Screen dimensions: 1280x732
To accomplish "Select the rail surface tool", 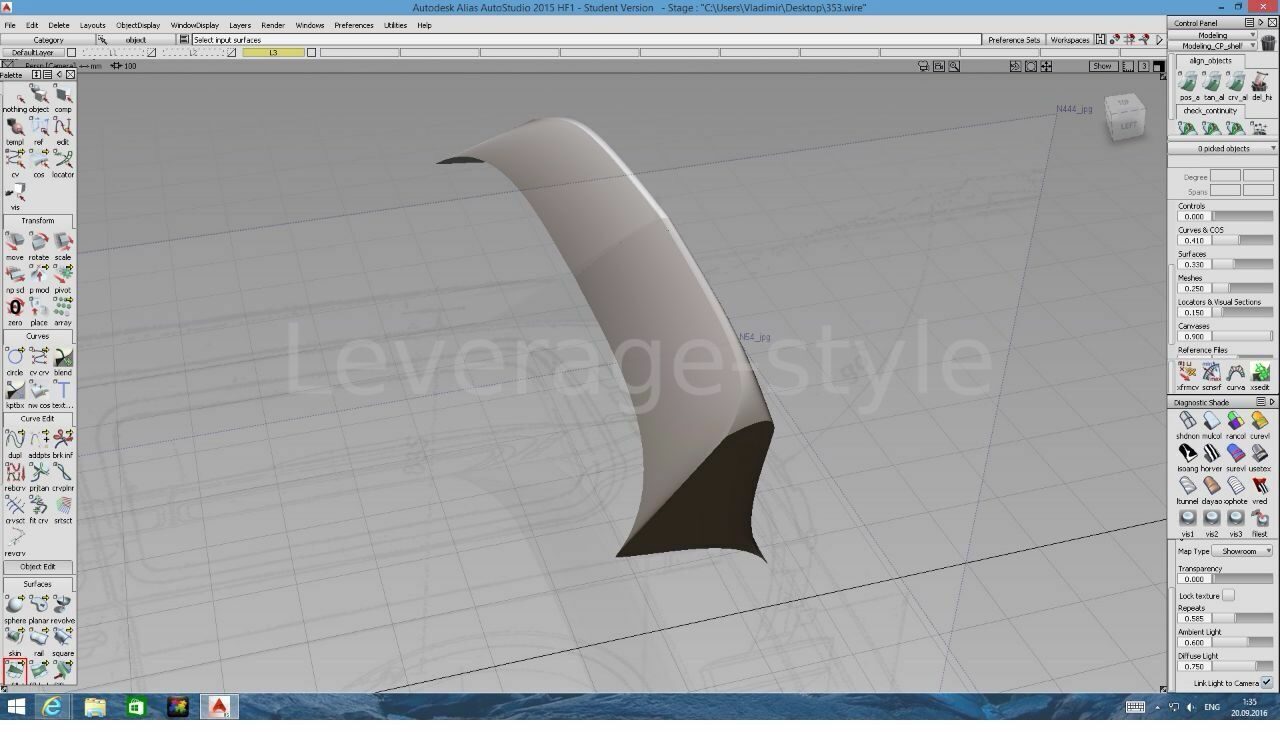I will pyautogui.click(x=39, y=640).
